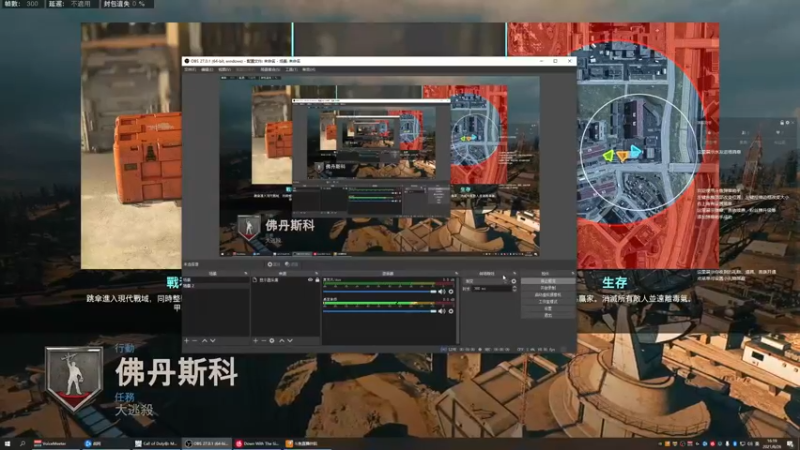Screen dimensions: 800x450
Task: Open the Edit menu in OBS
Action: click(x=207, y=69)
